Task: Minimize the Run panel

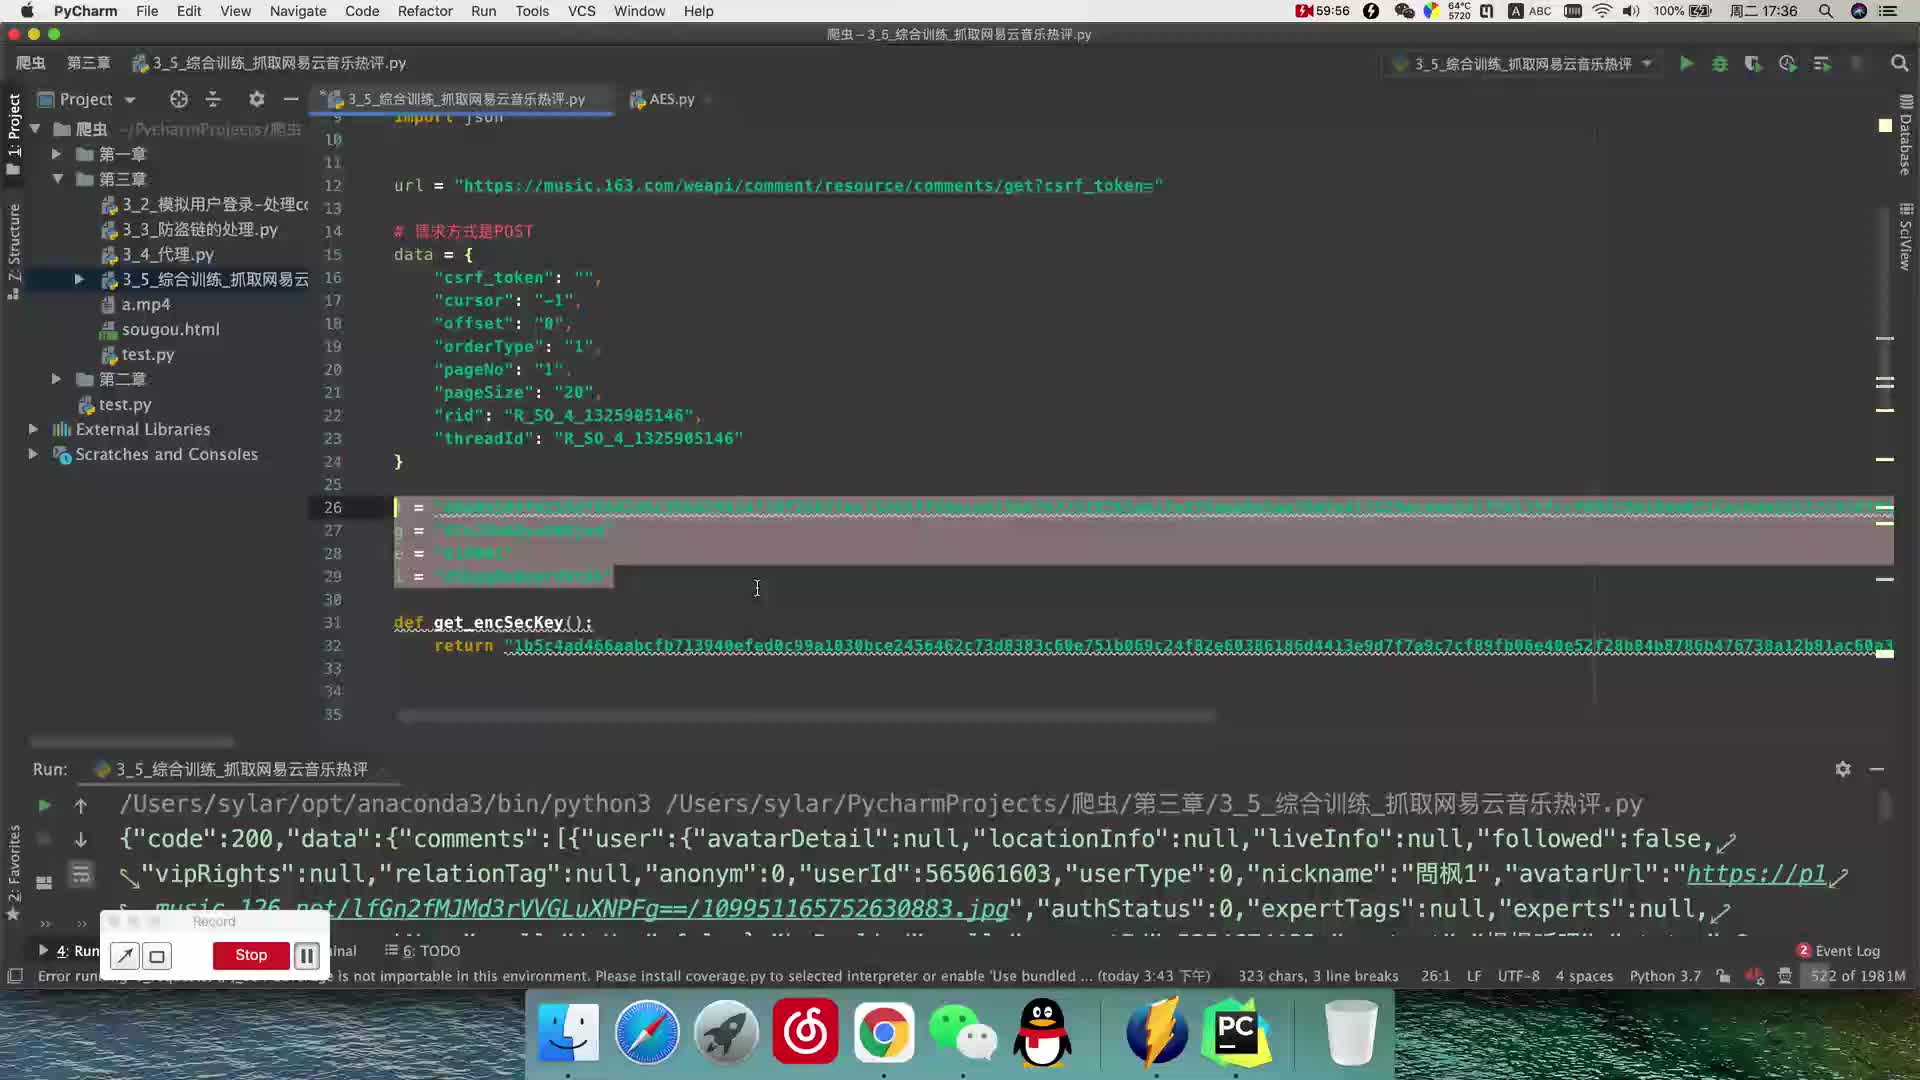Action: [x=1877, y=769]
